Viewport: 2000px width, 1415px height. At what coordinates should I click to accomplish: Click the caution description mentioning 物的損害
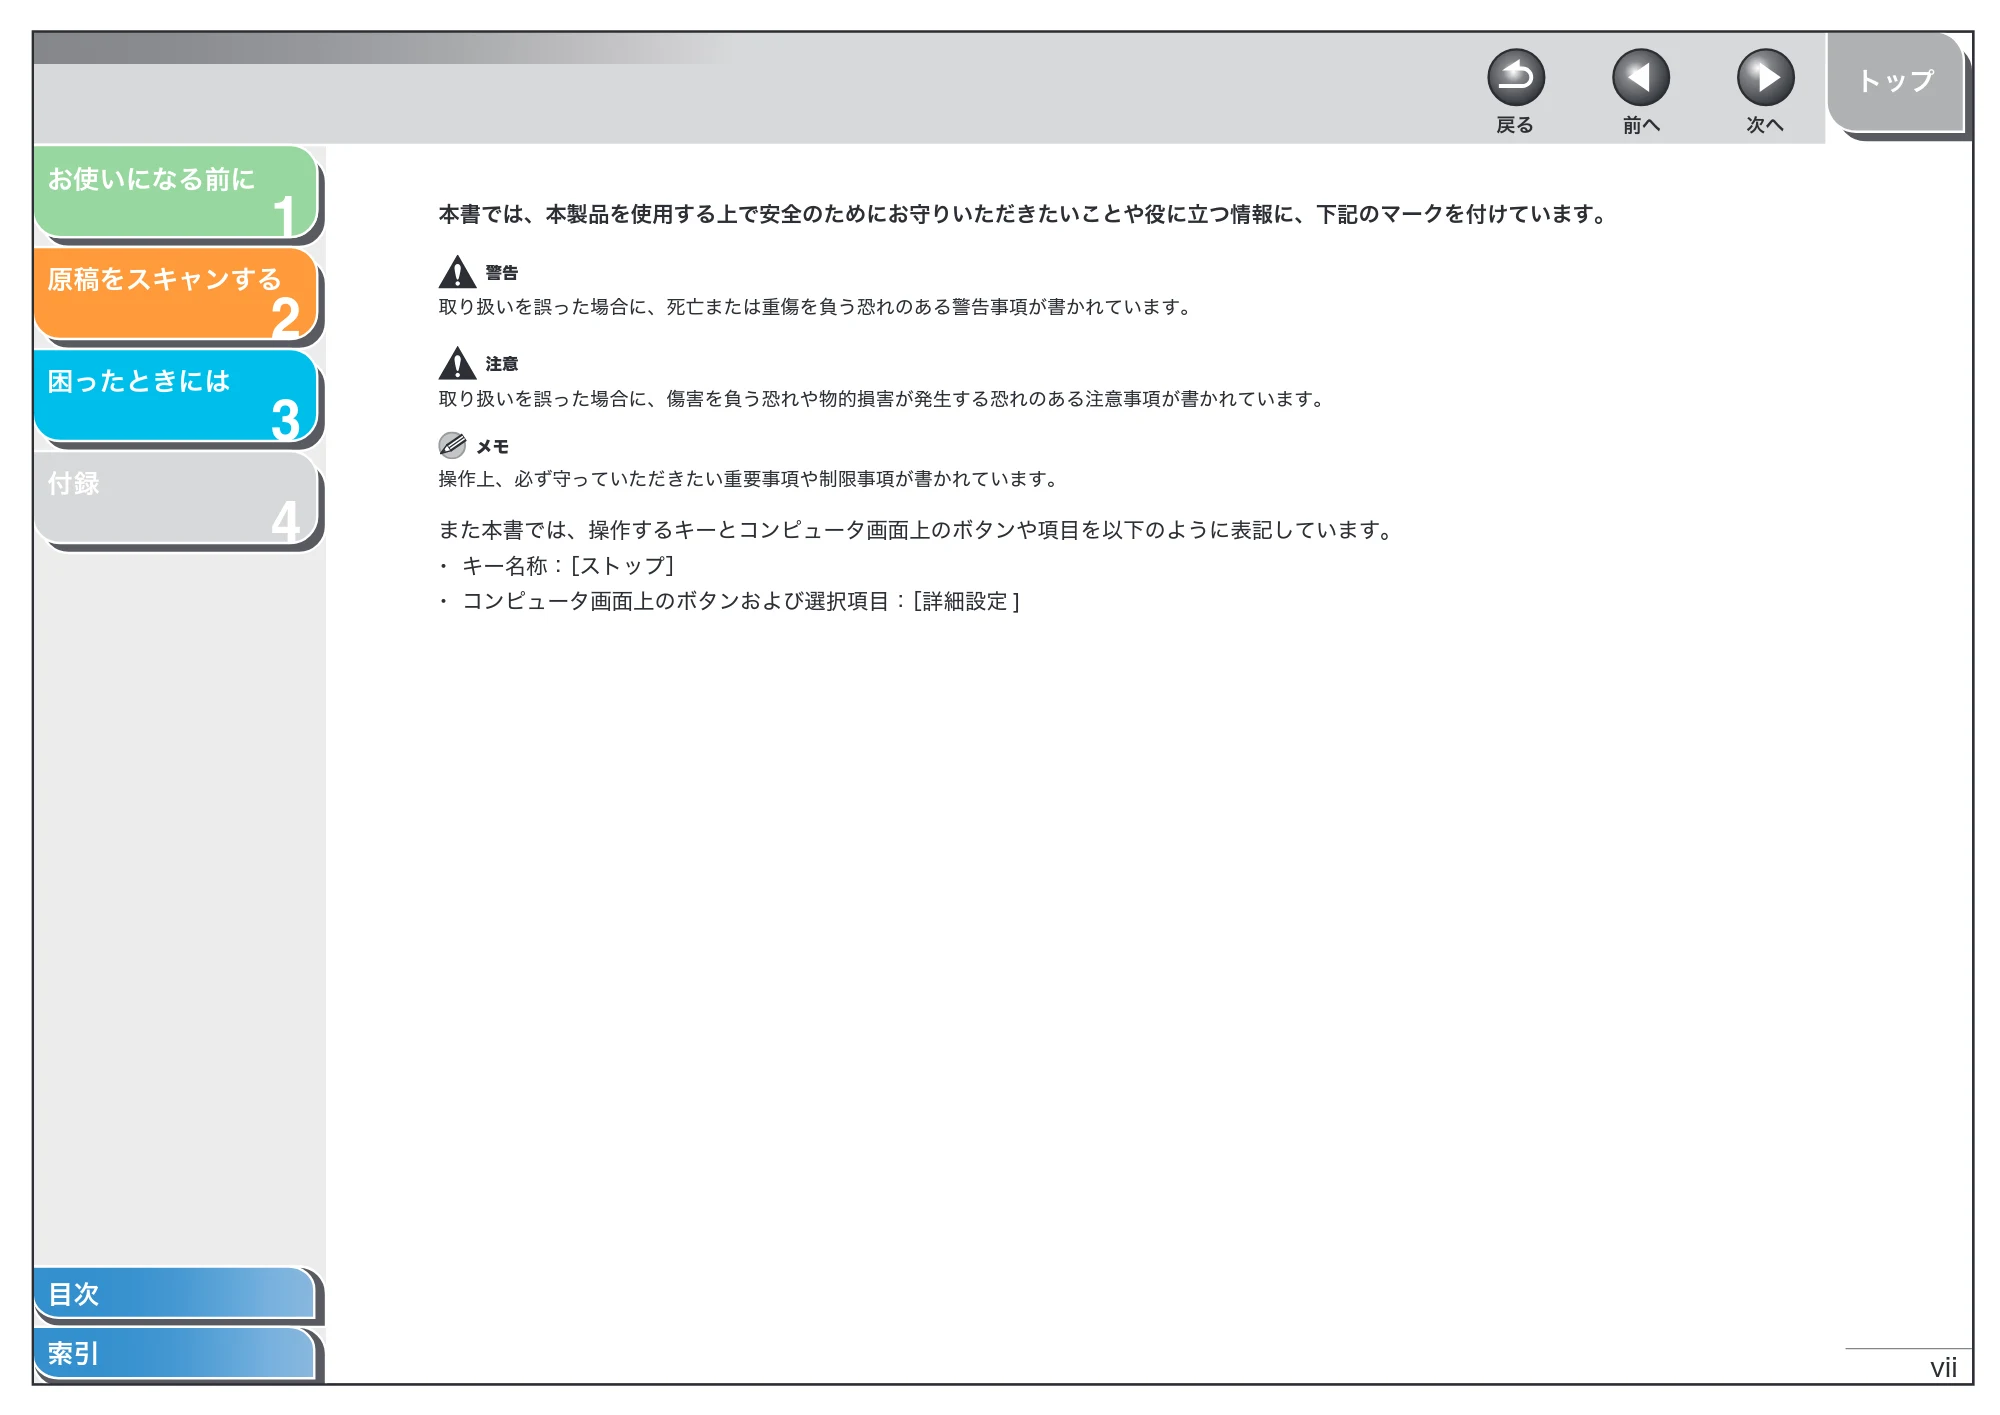coord(882,399)
